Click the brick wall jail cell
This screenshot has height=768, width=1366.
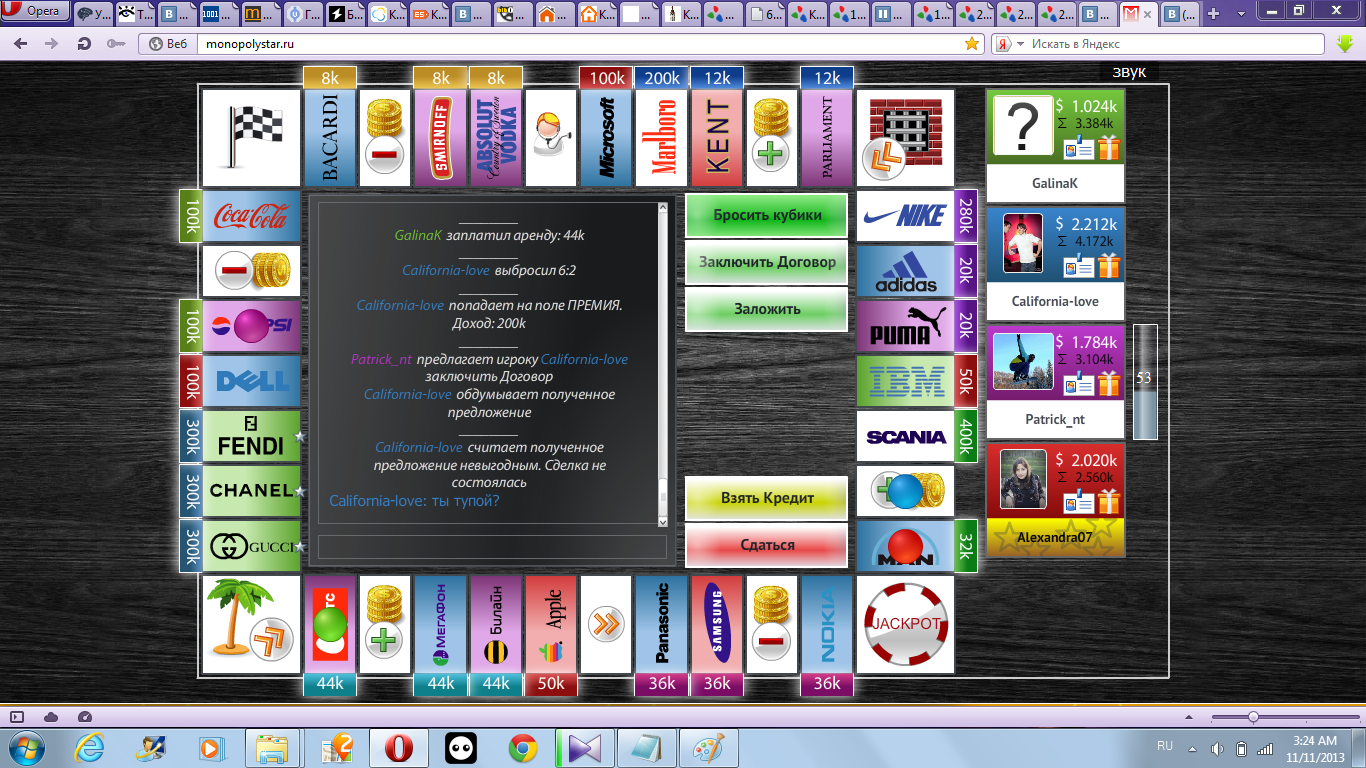[x=905, y=138]
